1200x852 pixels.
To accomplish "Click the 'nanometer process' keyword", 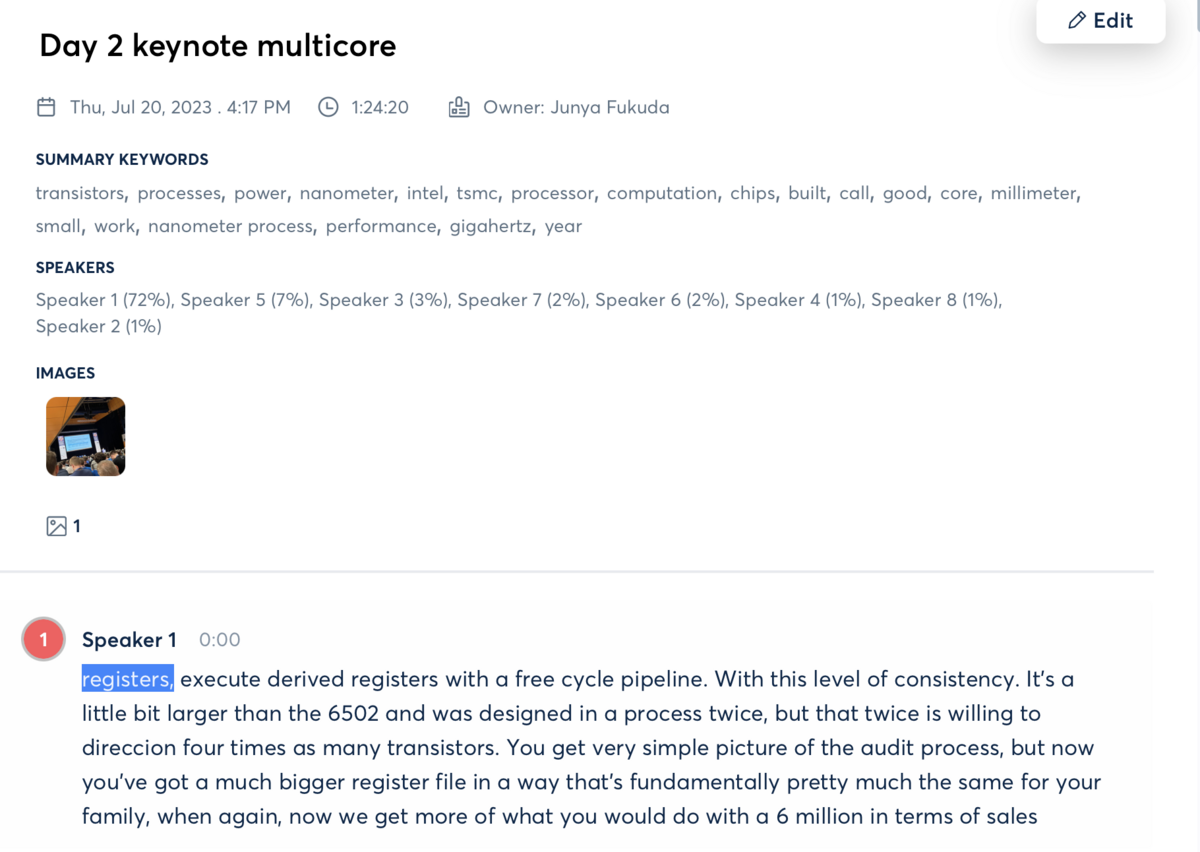I will click(232, 226).
